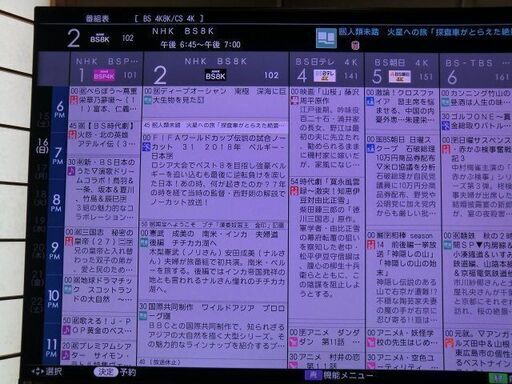512x384 pixels.
Task: Select 映画「山桜」藤沢周平原作 program
Action: [x=327, y=131]
